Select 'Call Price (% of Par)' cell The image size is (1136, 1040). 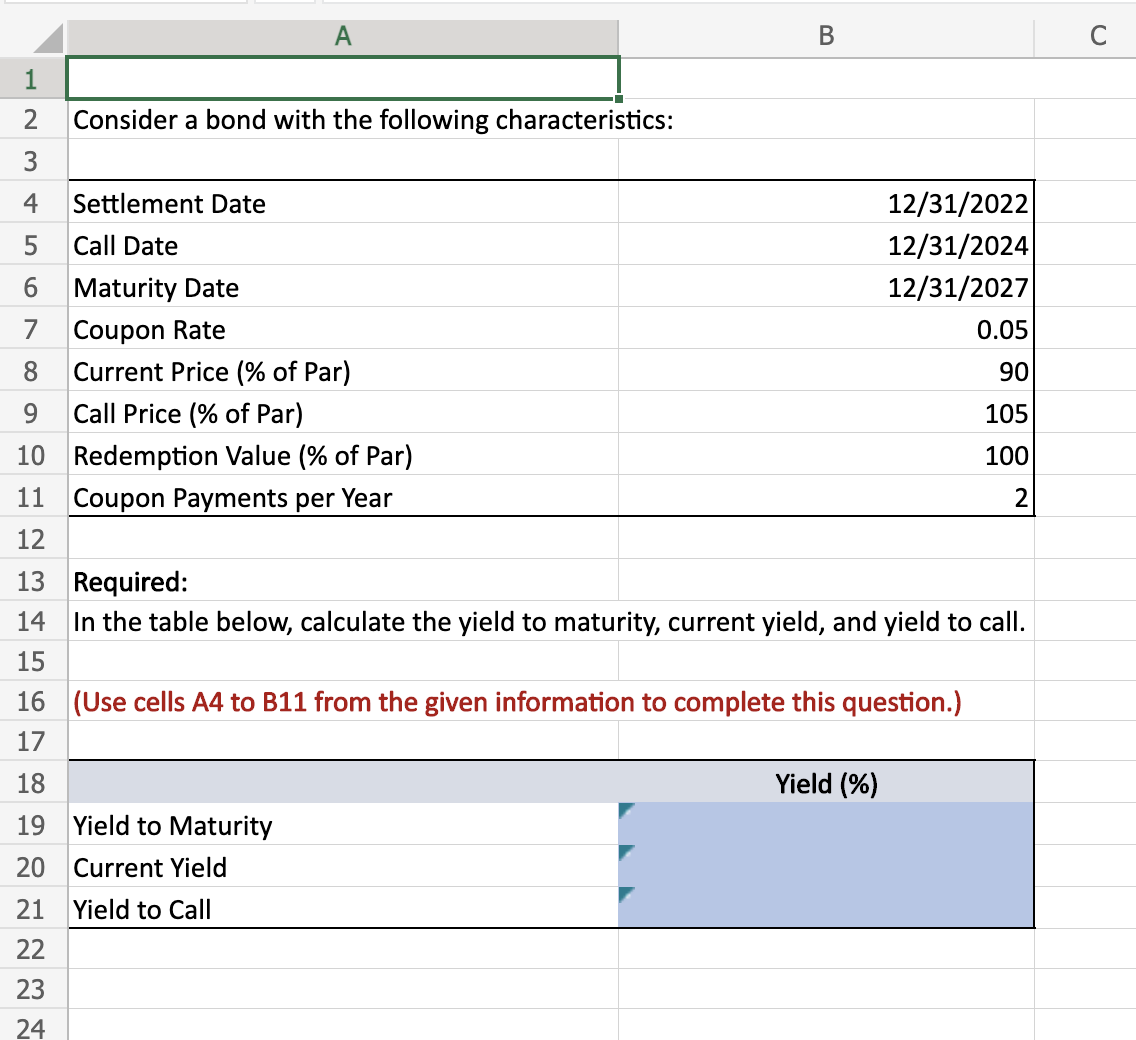(x=343, y=413)
